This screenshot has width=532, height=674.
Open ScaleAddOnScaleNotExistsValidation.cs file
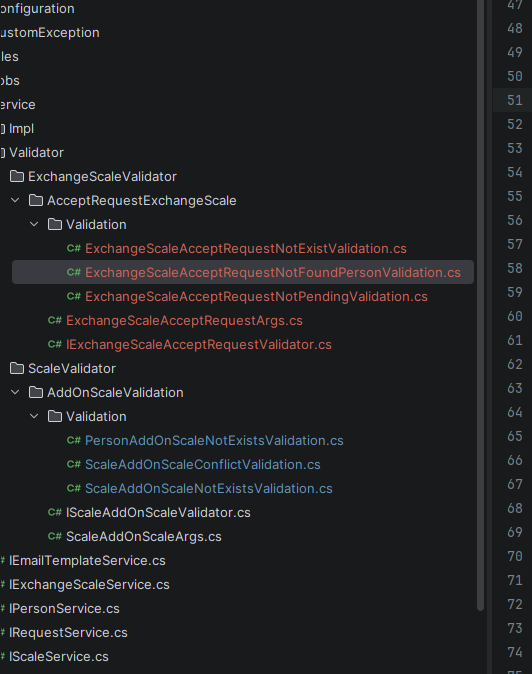tap(209, 489)
